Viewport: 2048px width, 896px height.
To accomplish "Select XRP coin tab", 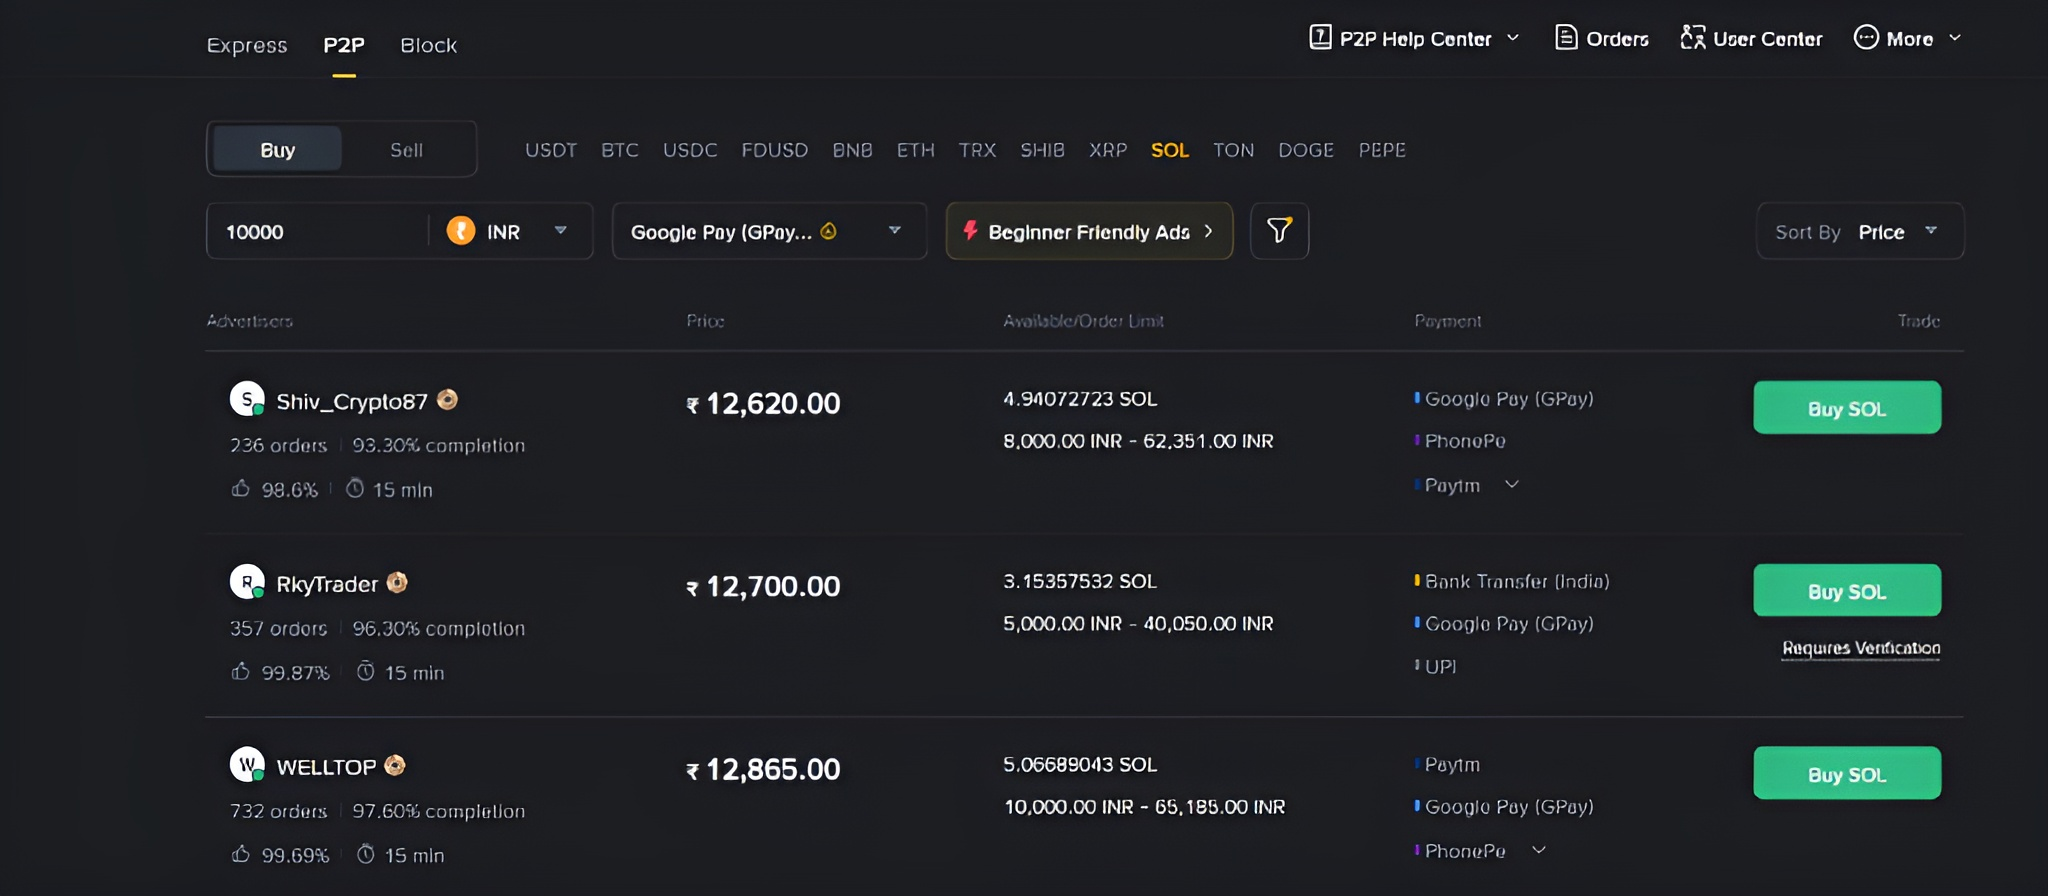I will pos(1108,150).
